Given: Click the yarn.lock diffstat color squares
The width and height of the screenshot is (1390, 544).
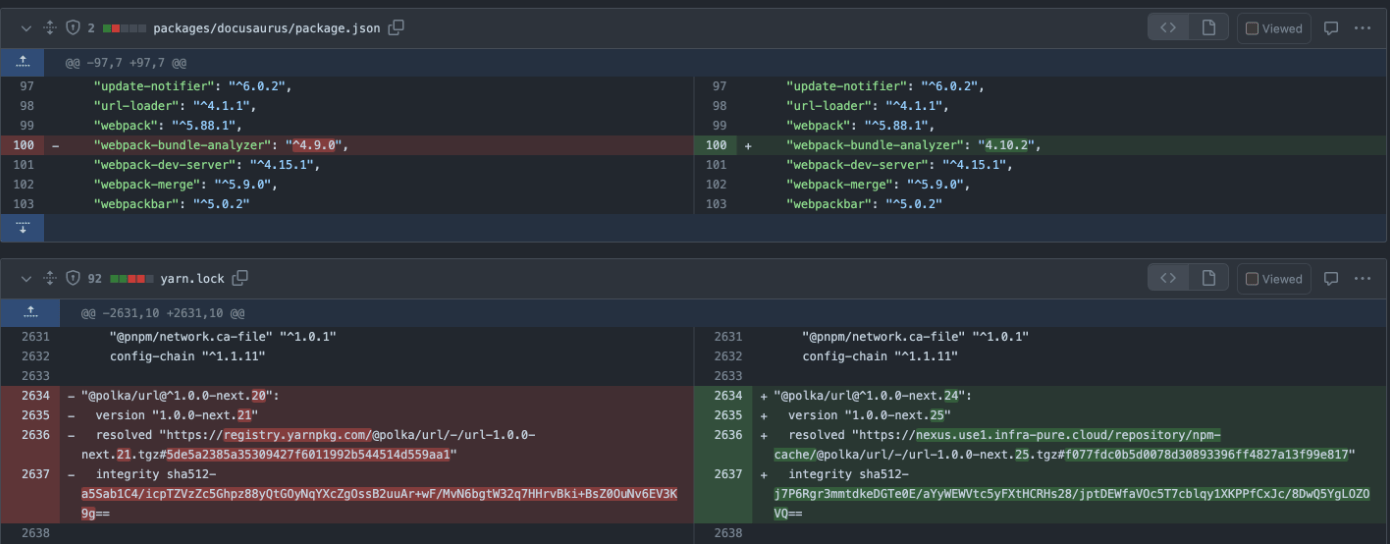Looking at the screenshot, I should [132, 278].
